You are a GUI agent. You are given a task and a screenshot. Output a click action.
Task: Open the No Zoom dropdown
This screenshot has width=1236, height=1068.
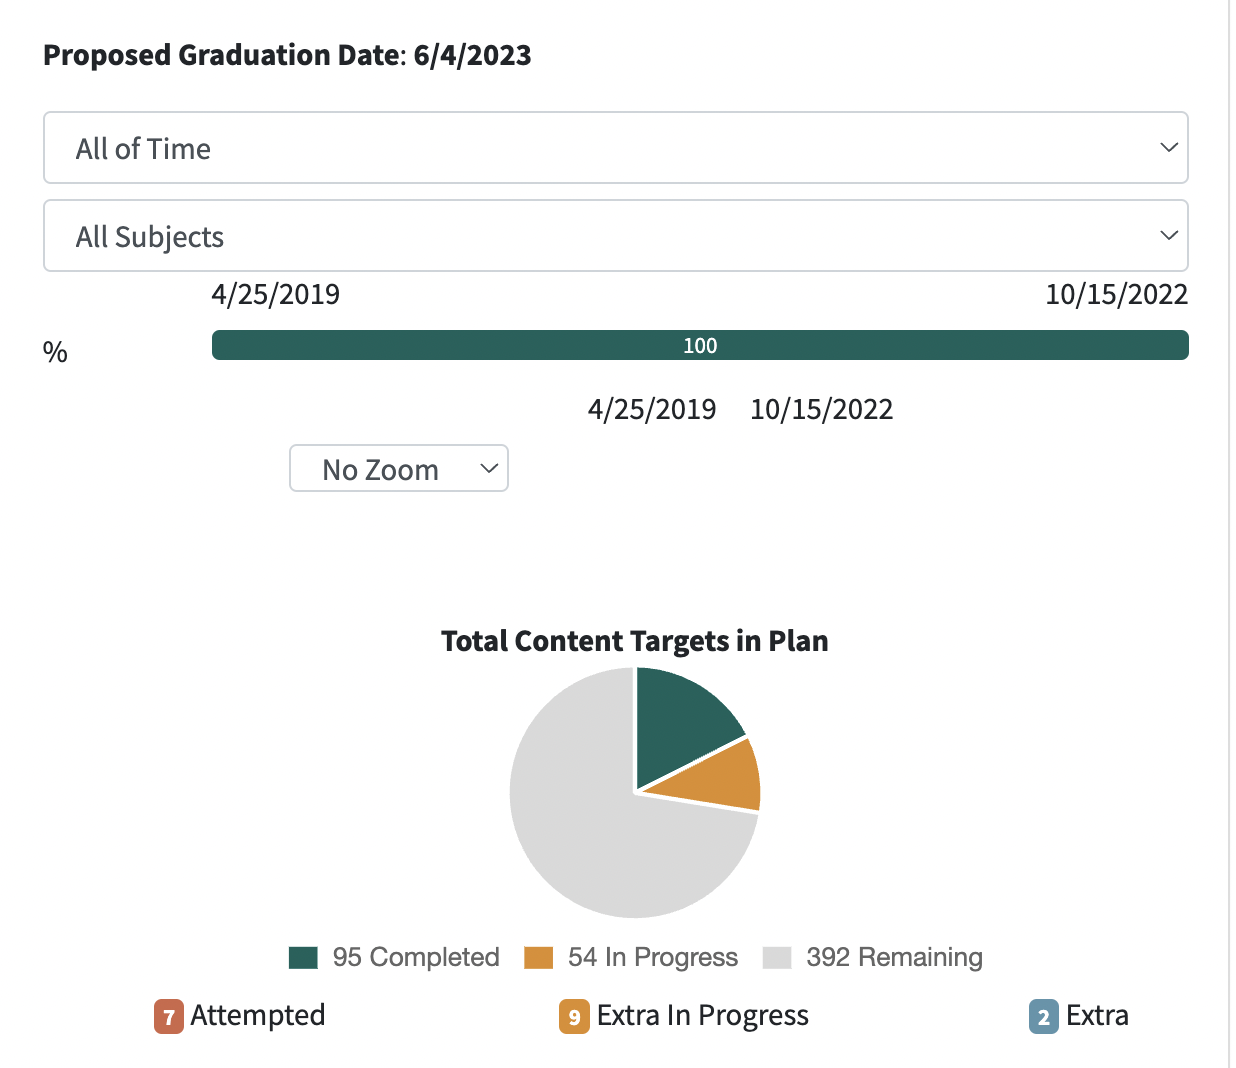click(x=398, y=469)
